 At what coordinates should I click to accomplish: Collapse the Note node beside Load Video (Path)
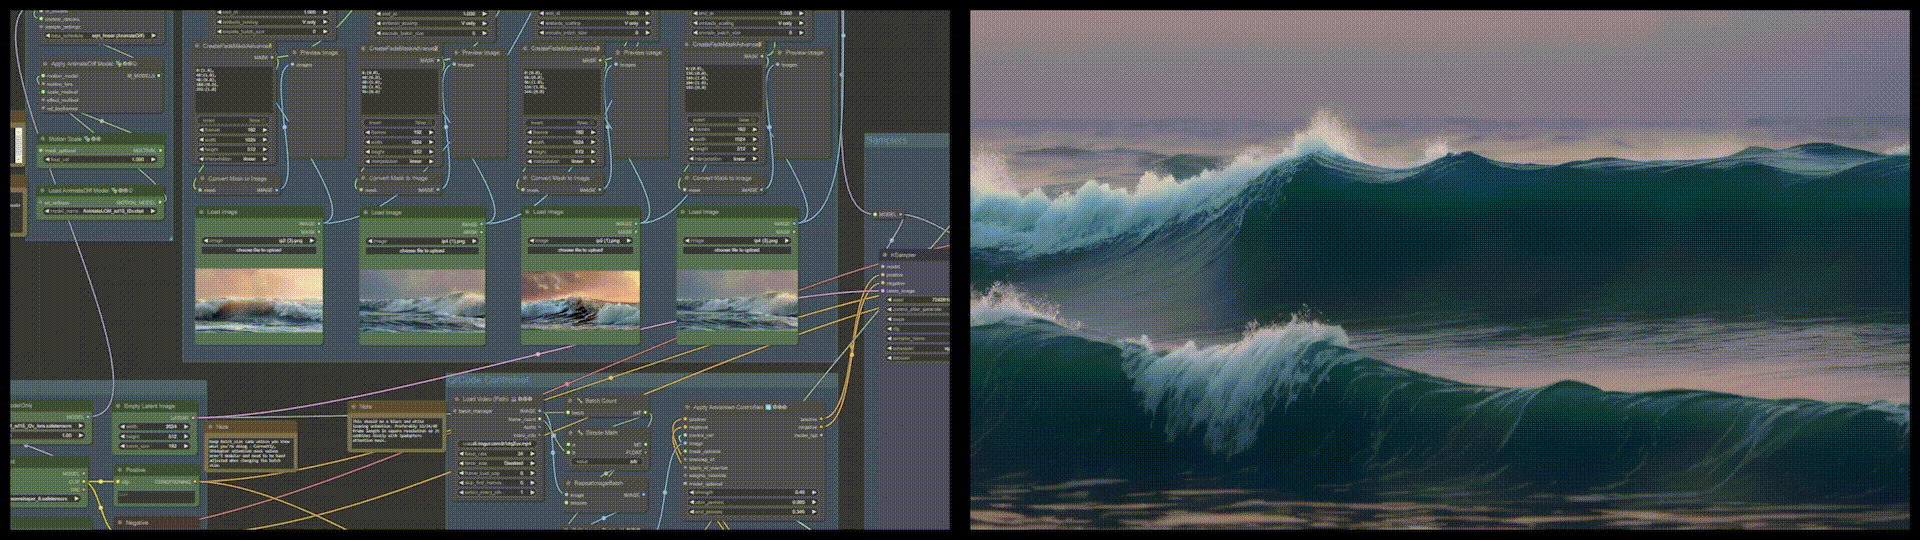click(353, 407)
